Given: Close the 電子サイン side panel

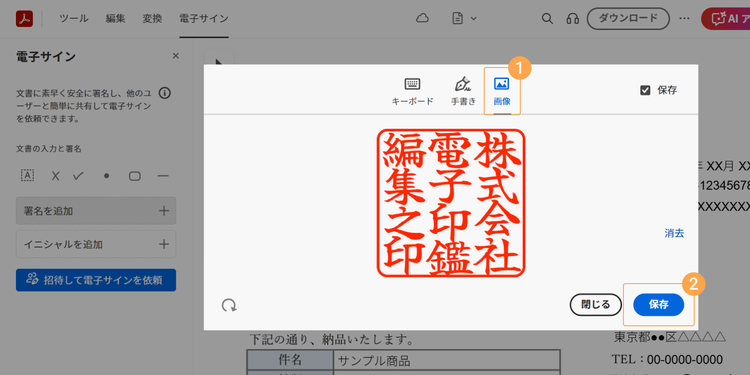Looking at the screenshot, I should coord(176,56).
